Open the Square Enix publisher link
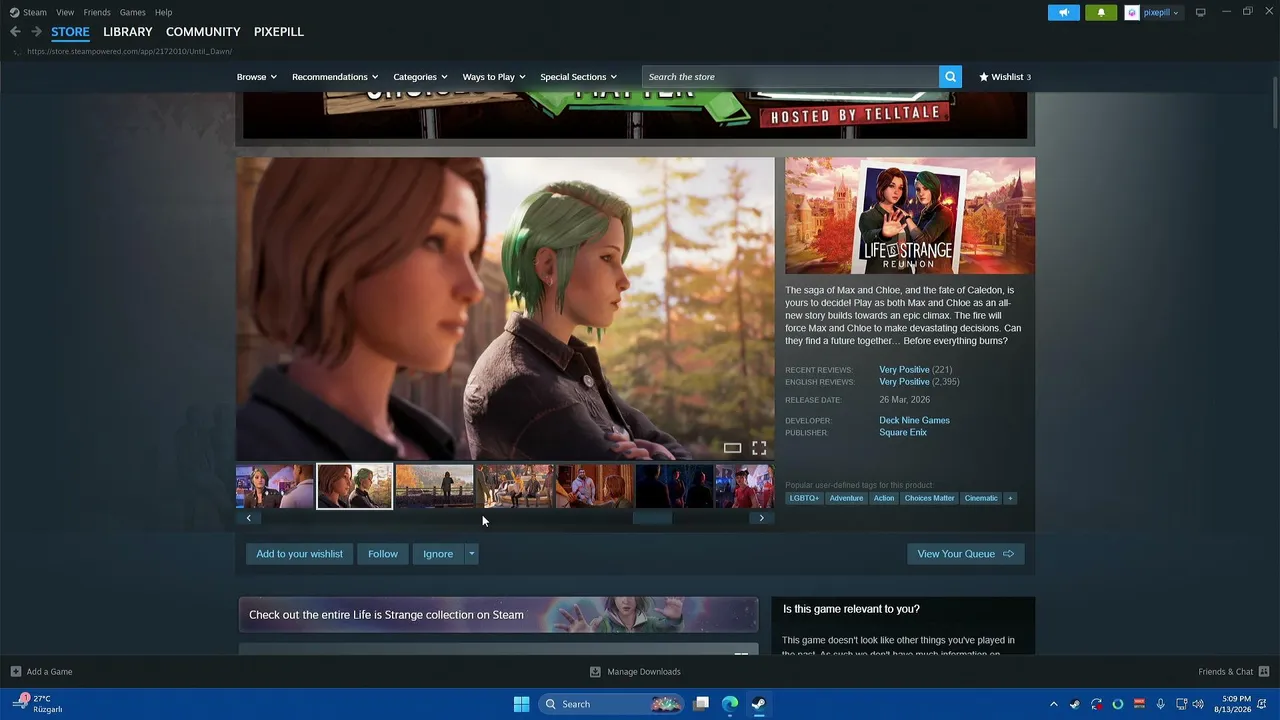 [903, 433]
